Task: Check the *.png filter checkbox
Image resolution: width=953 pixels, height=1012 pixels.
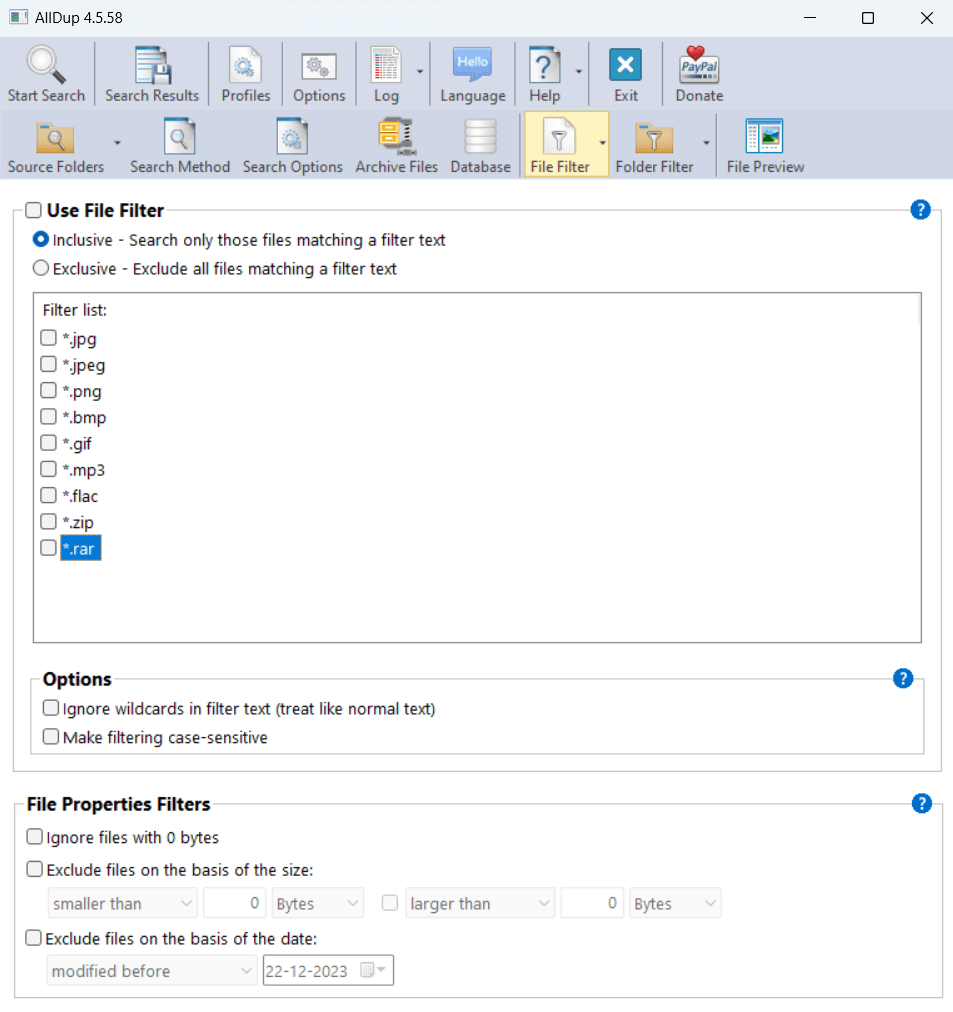Action: click(x=48, y=390)
